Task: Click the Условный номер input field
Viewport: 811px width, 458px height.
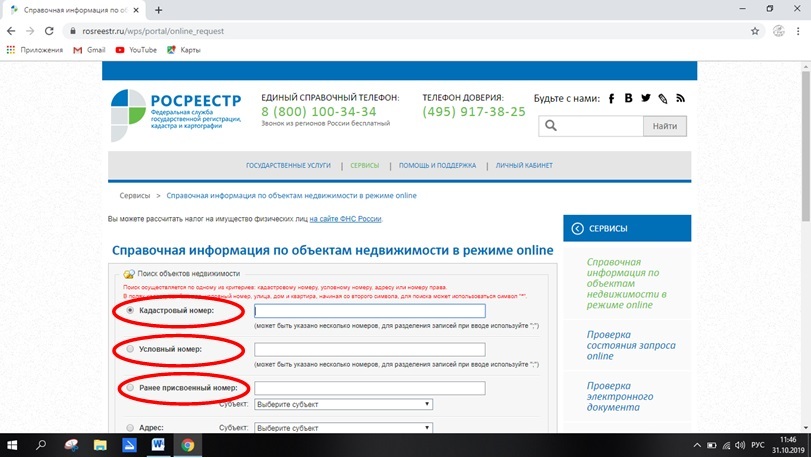Action: [x=370, y=349]
